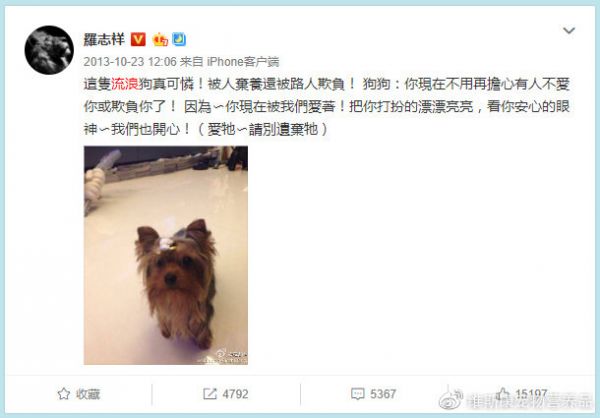Viewport: 600px width, 418px height.
Task: Click the crown membership badge icon
Action: click(160, 40)
